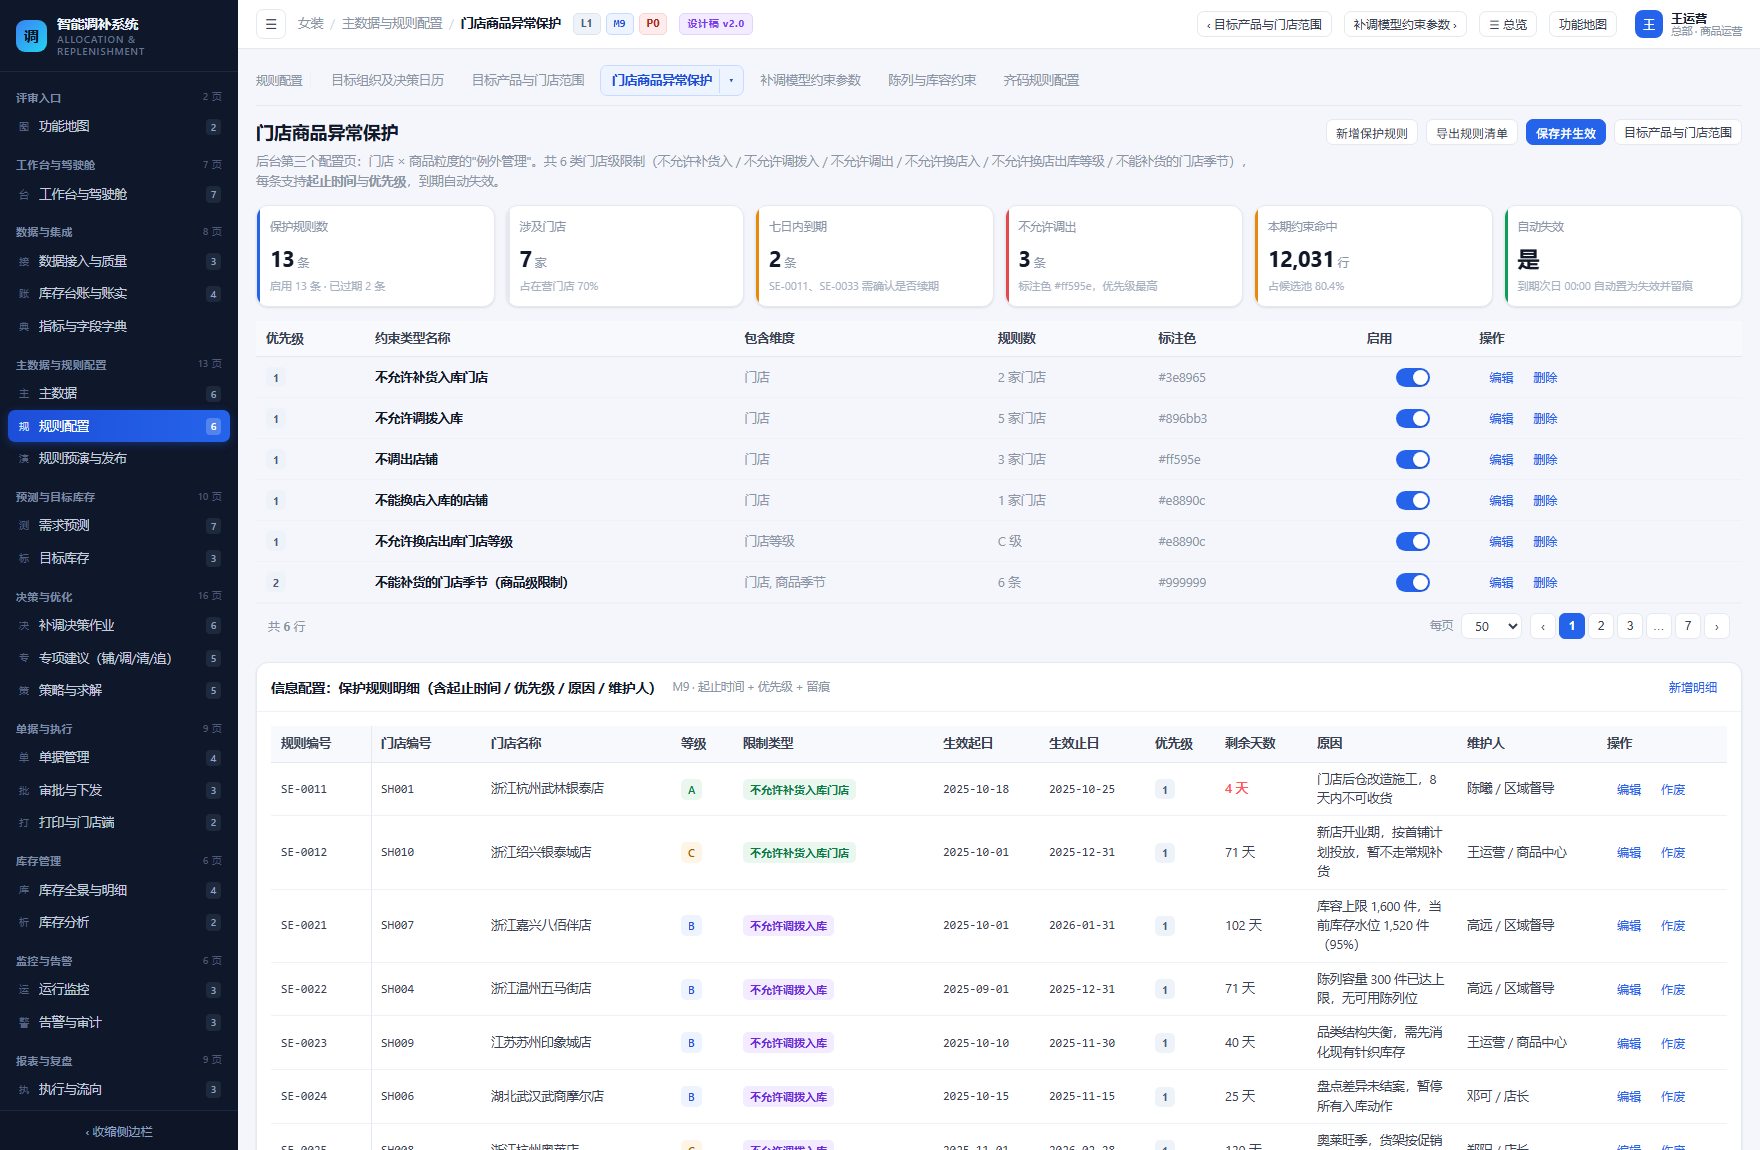The image size is (1760, 1150).
Task: Switch to 齐码规则配置 tab
Action: [1041, 81]
